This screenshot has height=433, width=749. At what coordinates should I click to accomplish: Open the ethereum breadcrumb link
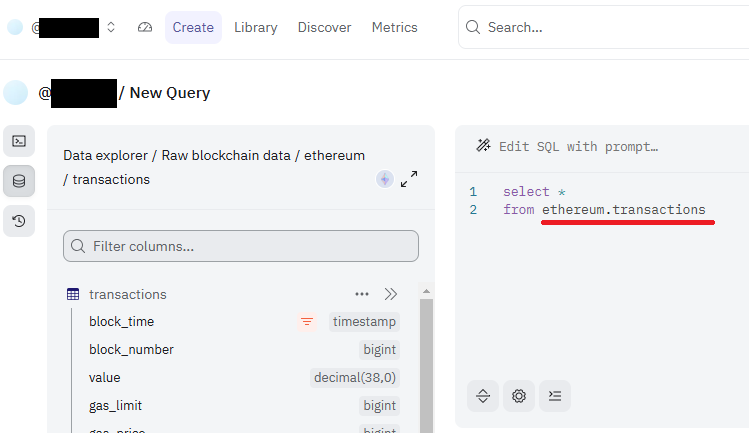(x=334, y=155)
